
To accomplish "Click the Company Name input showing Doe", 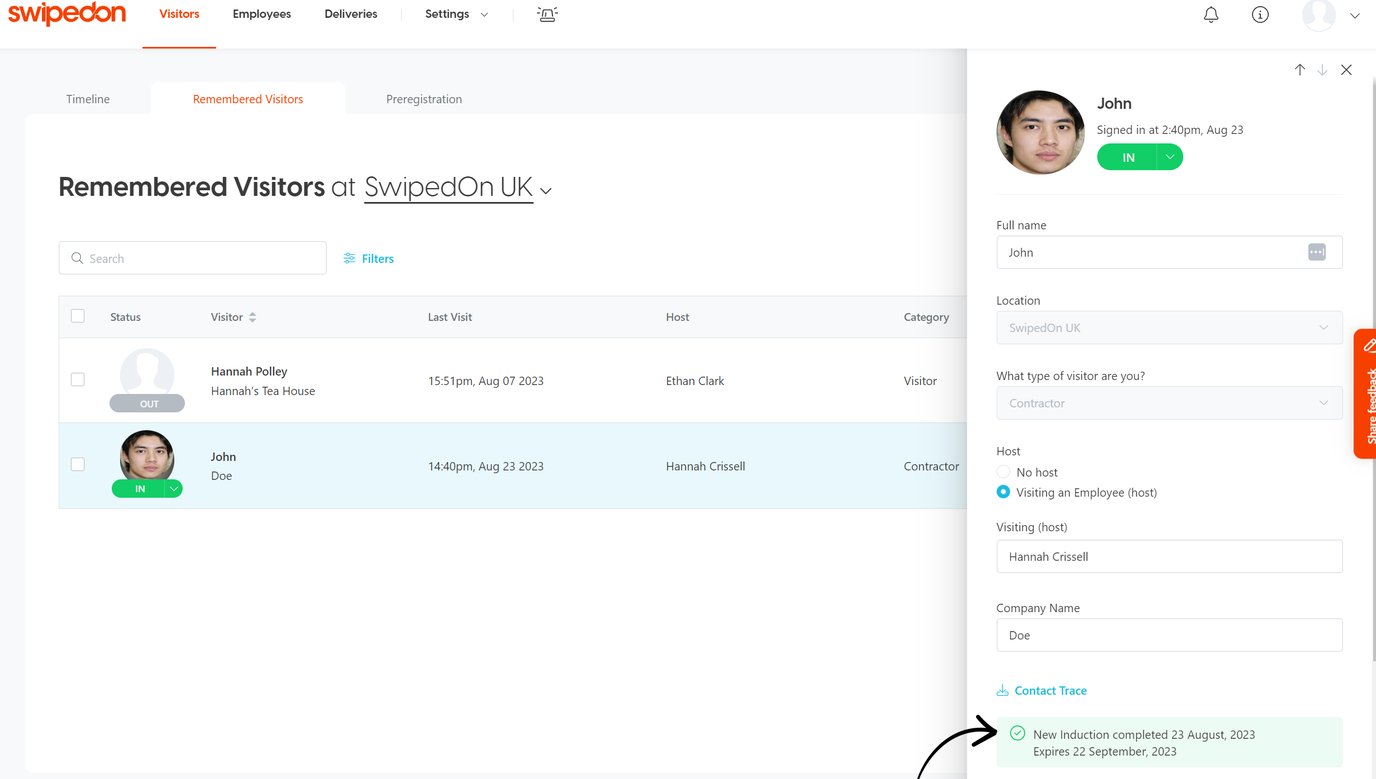I will [1168, 635].
